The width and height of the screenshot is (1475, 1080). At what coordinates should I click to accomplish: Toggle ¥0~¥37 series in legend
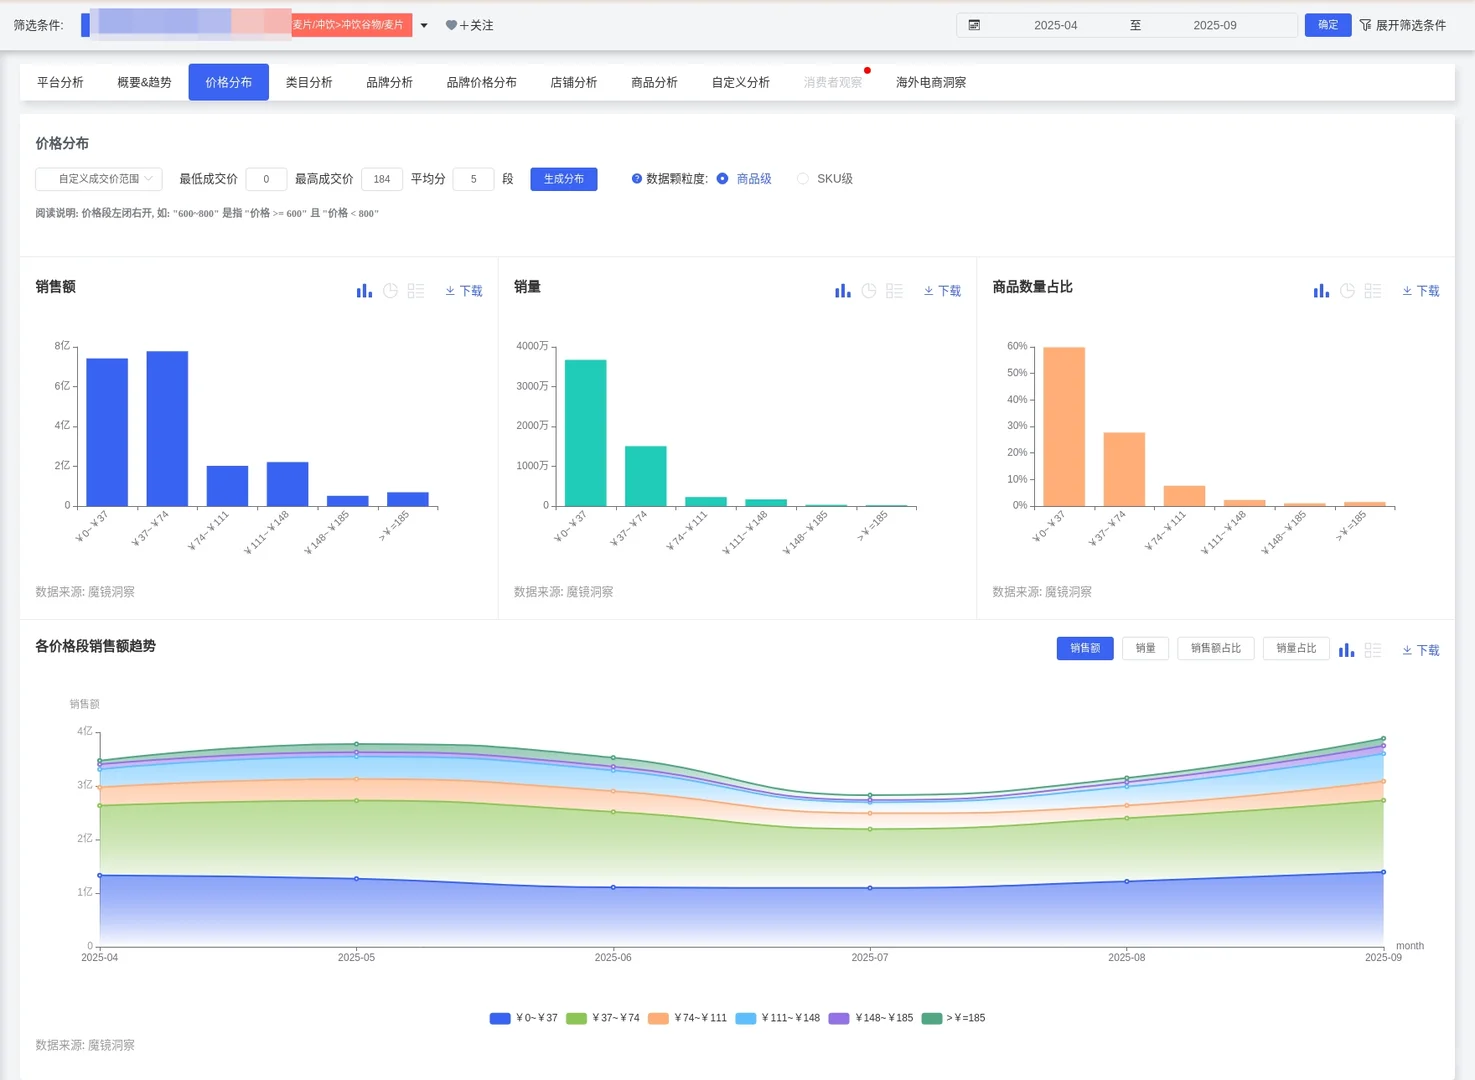click(x=524, y=1018)
